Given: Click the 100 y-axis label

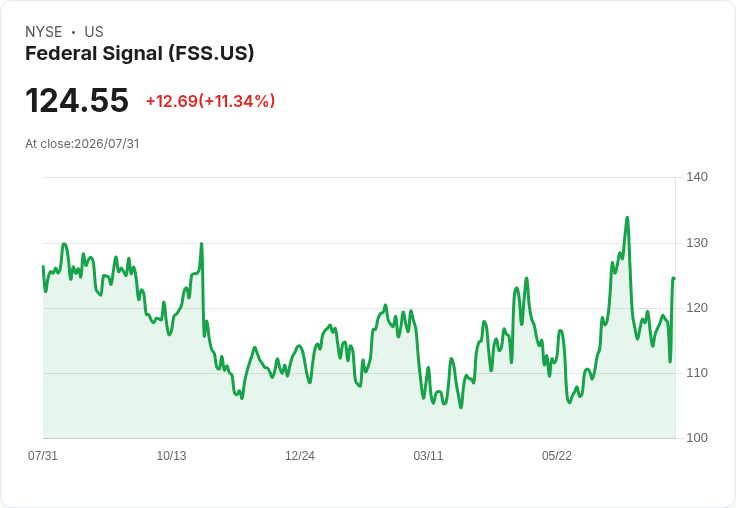Looking at the screenshot, I should pos(697,438).
